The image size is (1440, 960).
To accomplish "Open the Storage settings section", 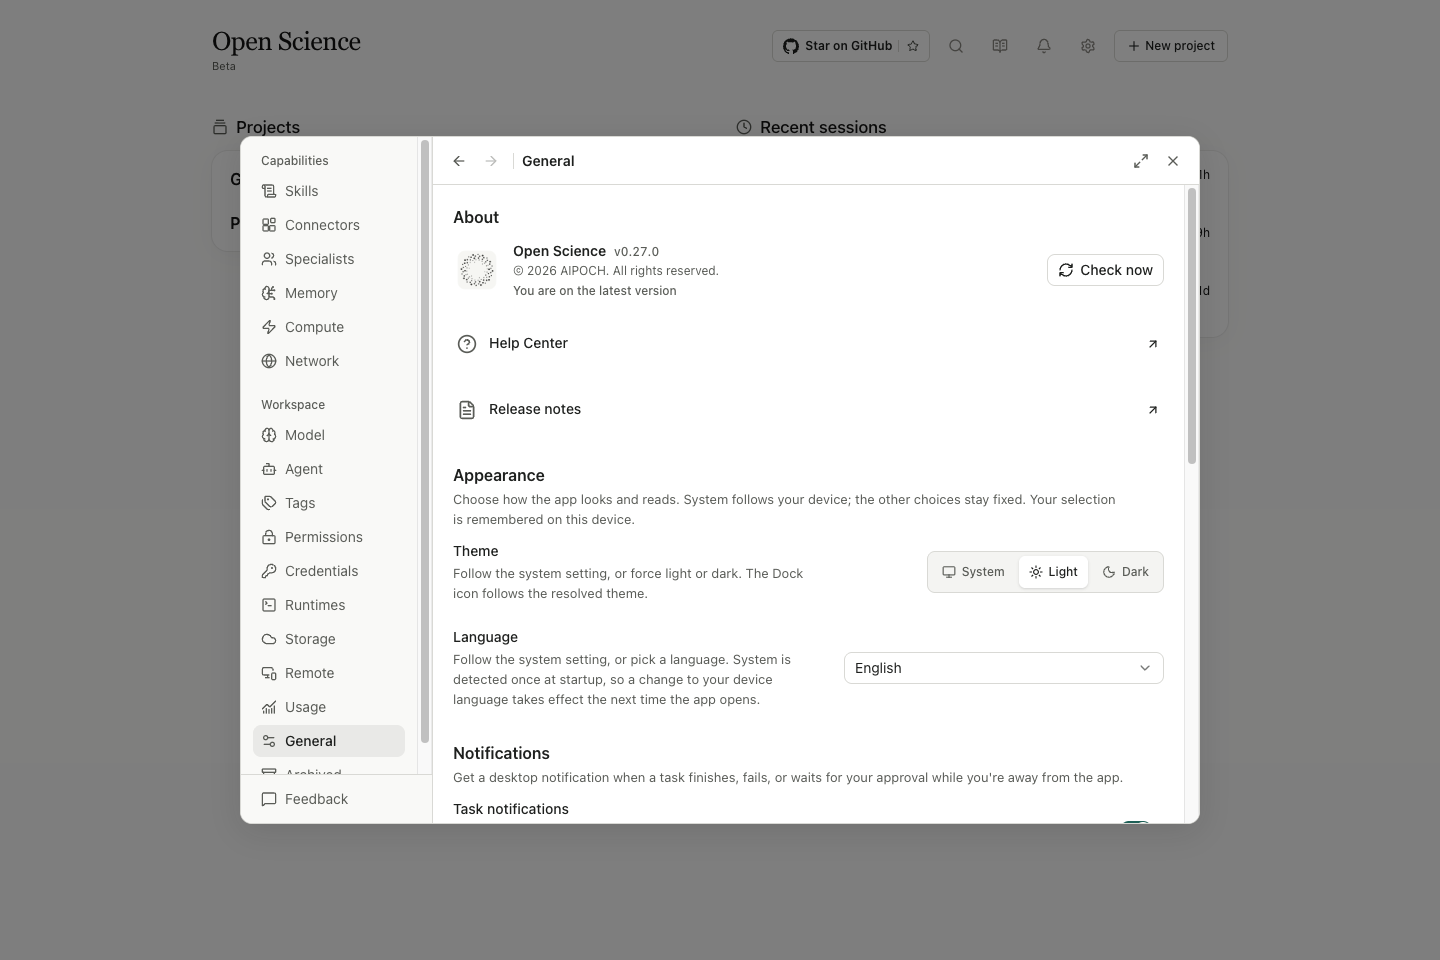I will click(x=329, y=639).
